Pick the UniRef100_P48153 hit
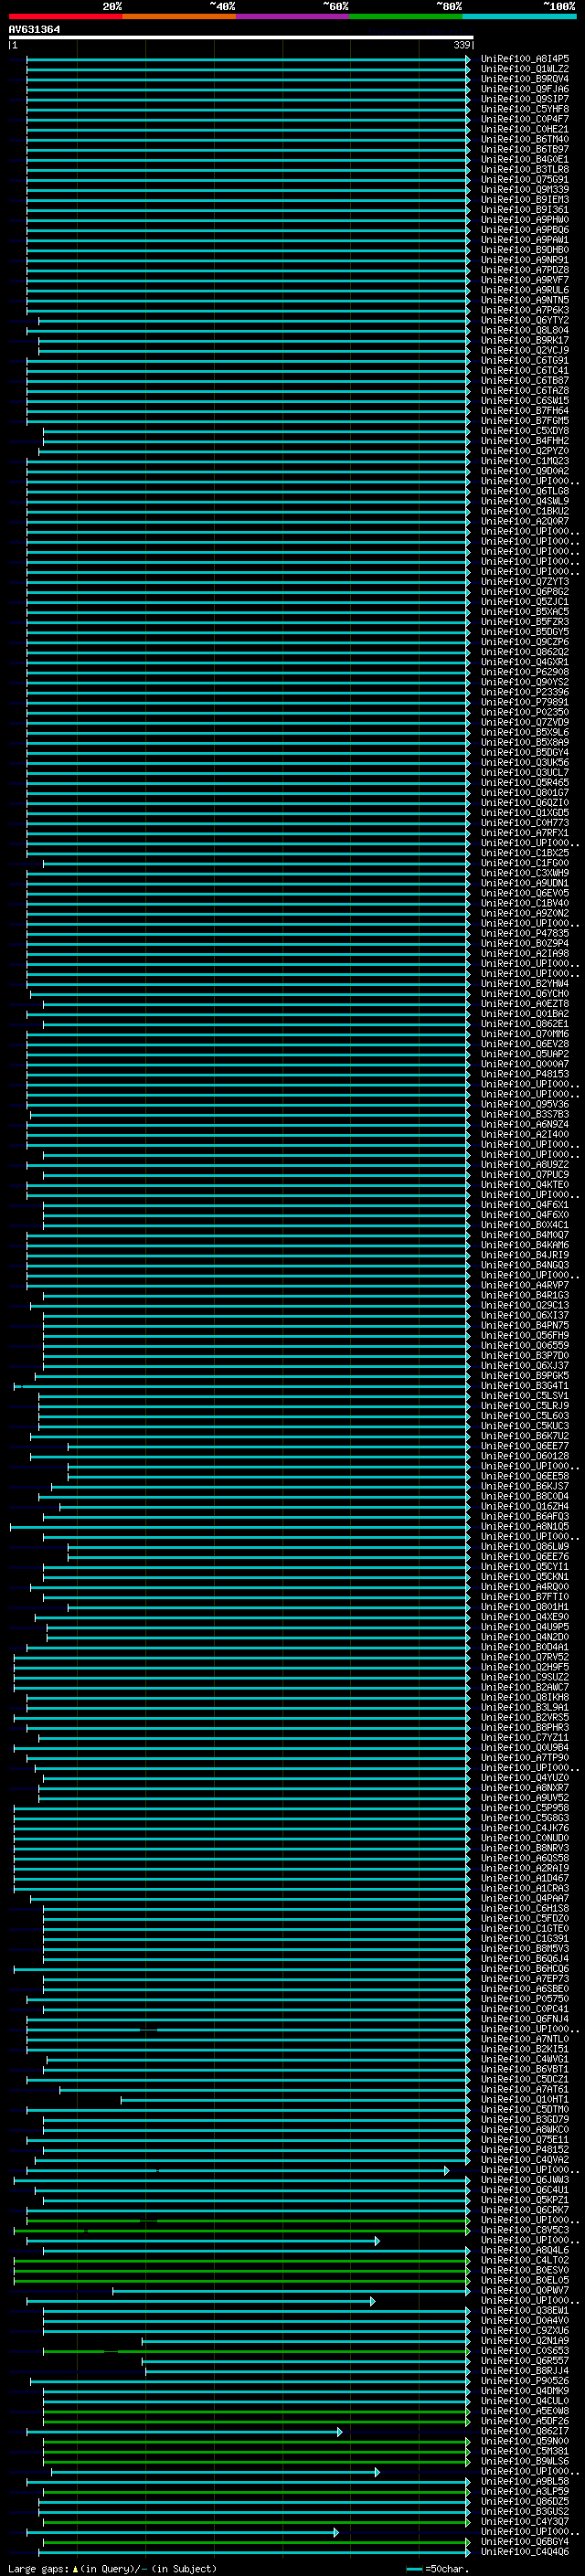 pyautogui.click(x=525, y=1074)
